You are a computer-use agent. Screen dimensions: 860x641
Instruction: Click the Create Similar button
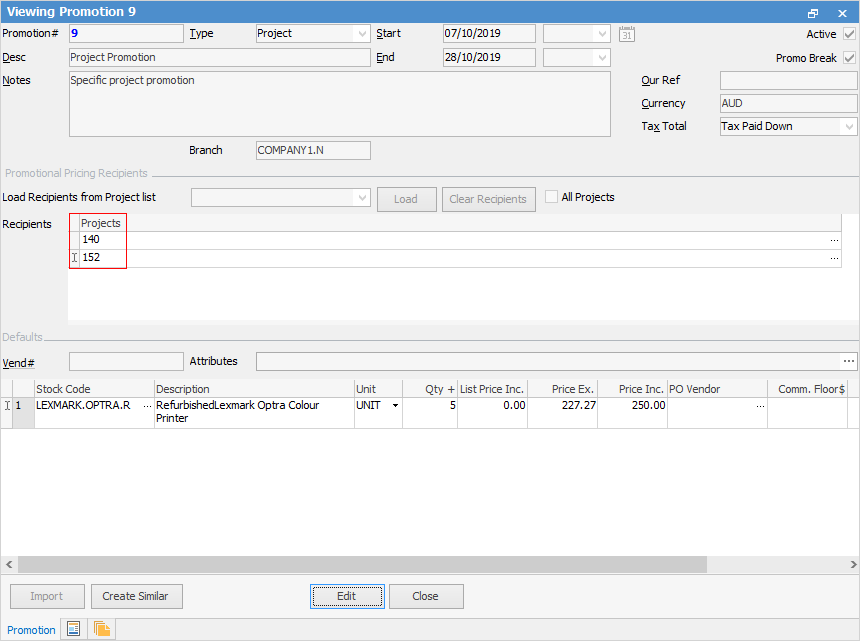pos(136,596)
